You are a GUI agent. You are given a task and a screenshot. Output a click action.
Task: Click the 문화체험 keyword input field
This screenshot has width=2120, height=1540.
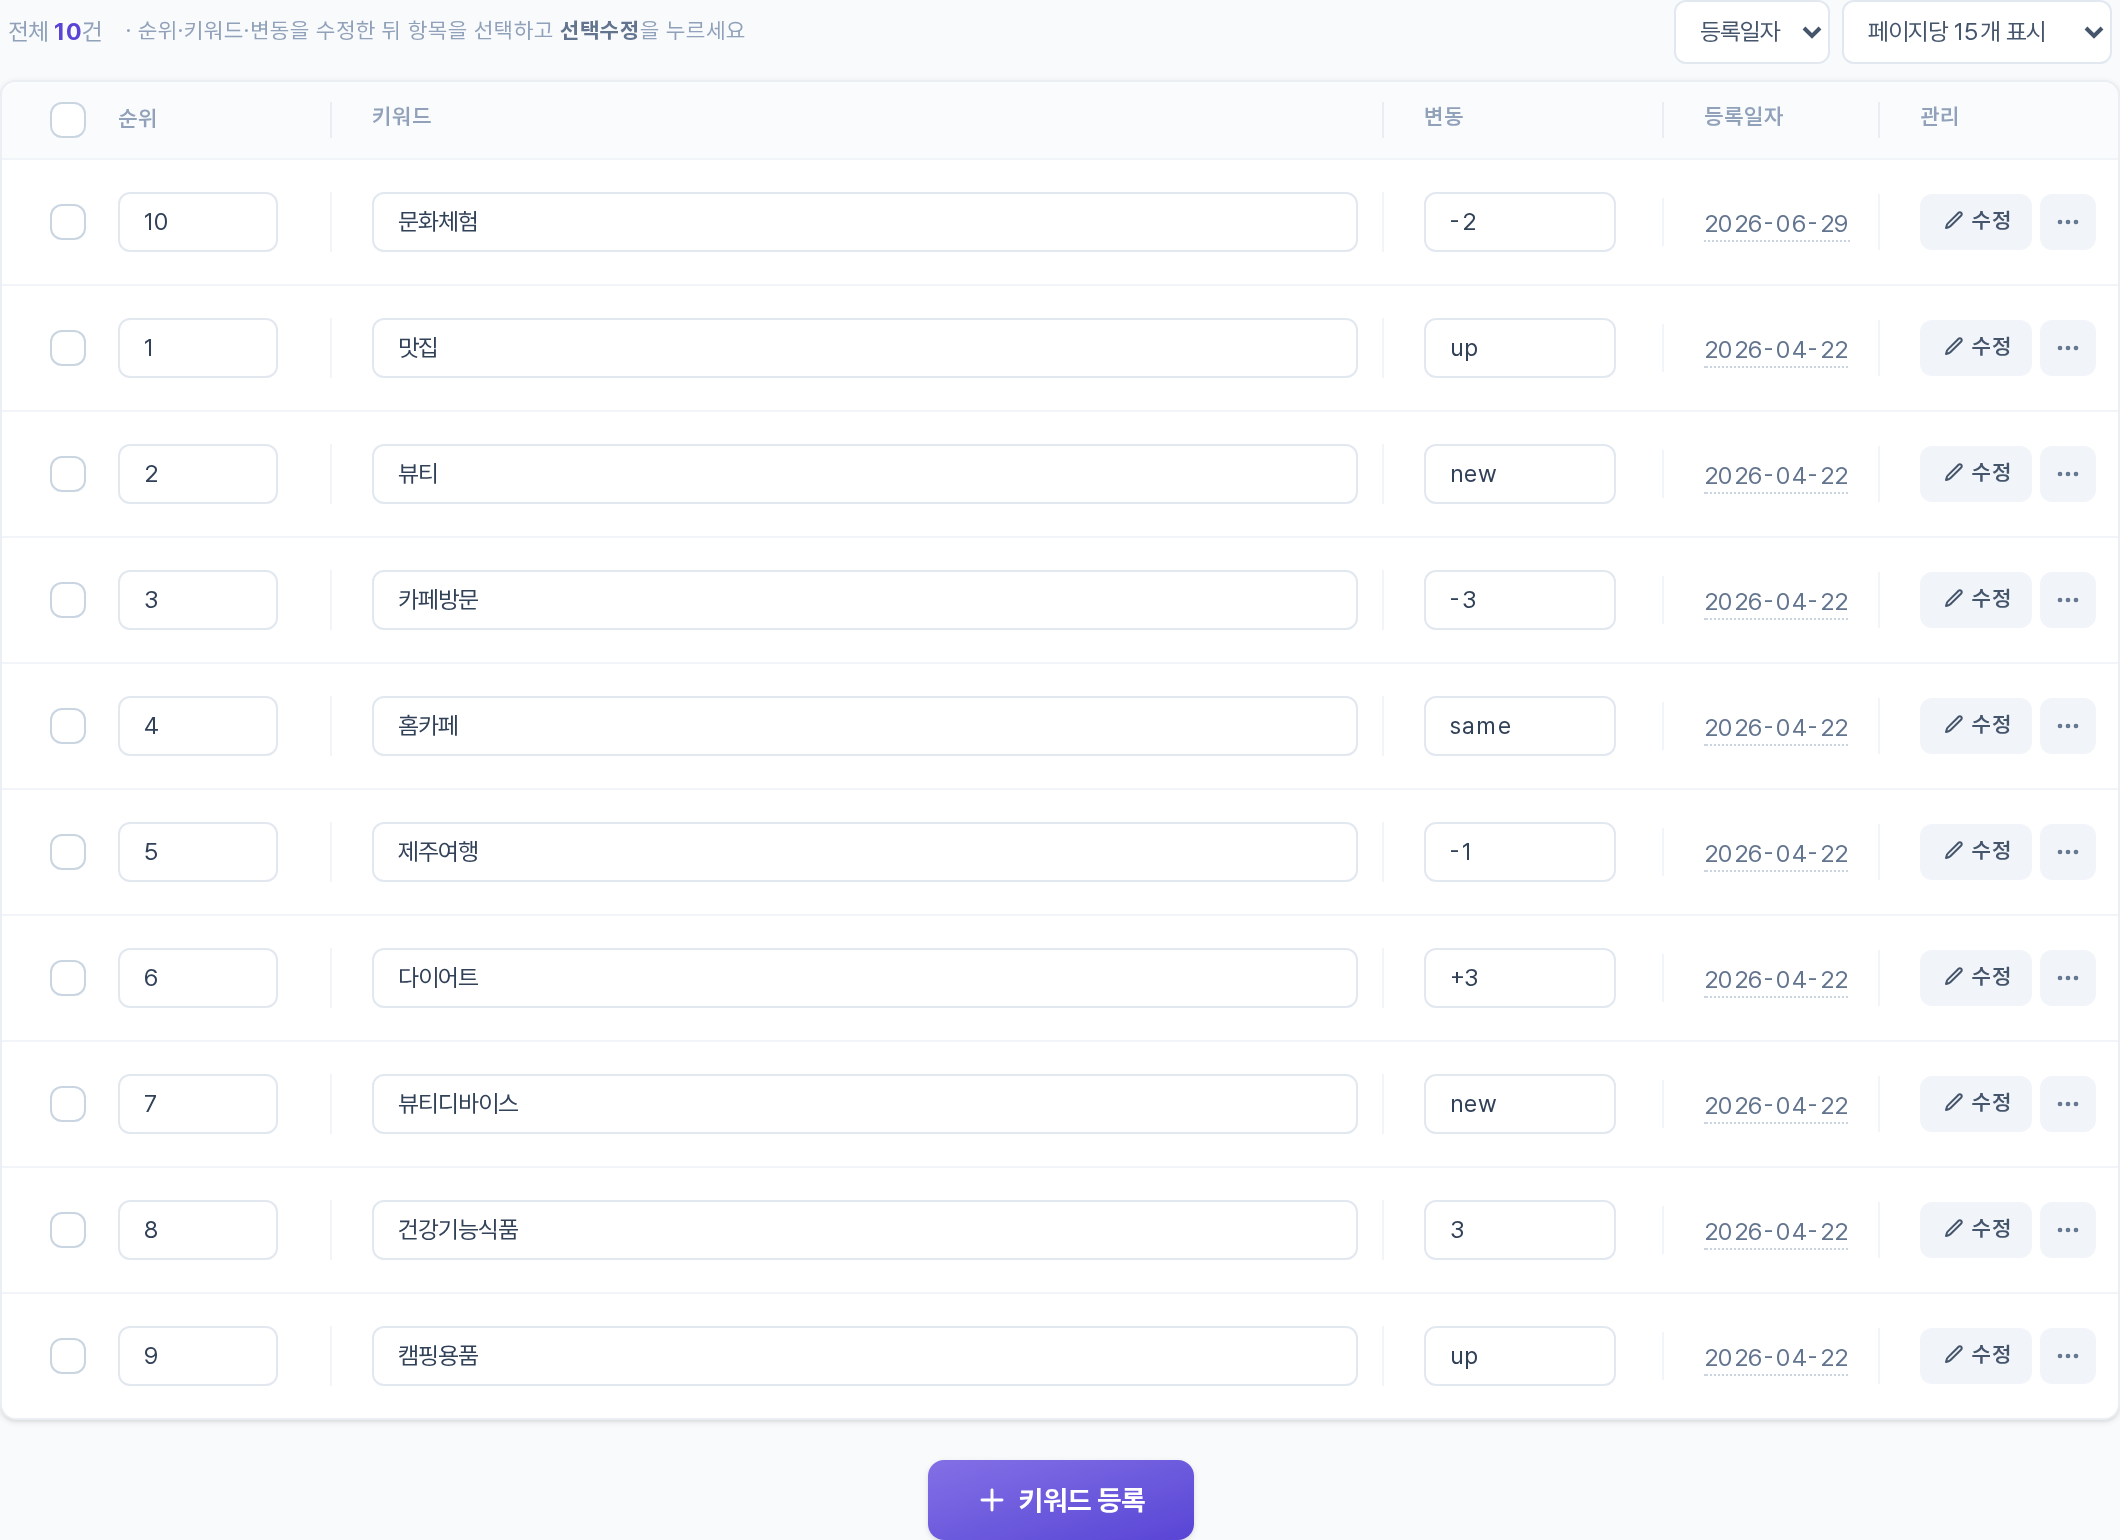(864, 222)
